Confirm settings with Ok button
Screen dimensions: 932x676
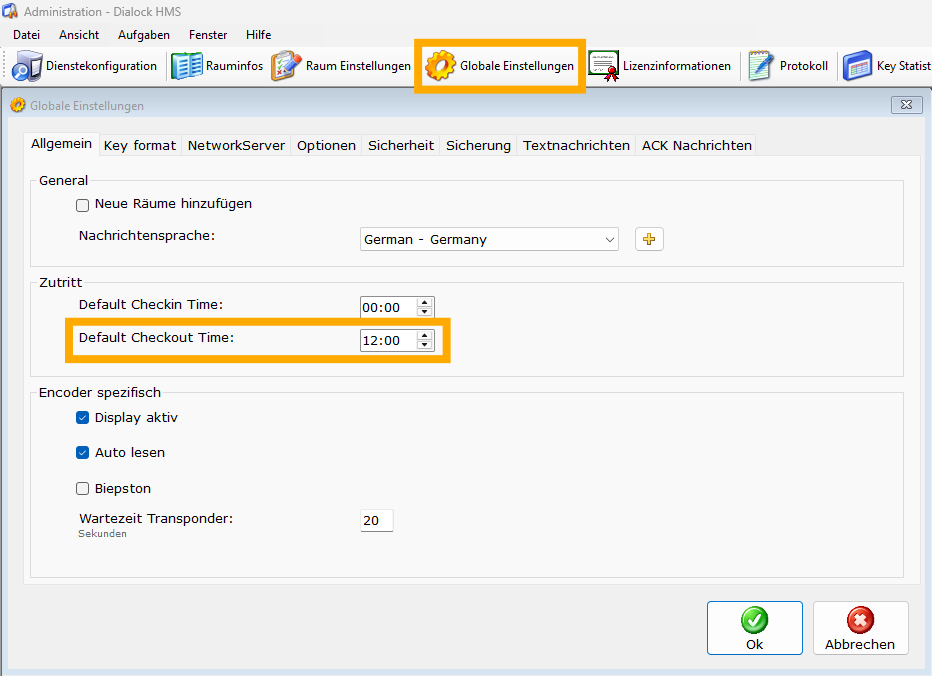(x=754, y=628)
